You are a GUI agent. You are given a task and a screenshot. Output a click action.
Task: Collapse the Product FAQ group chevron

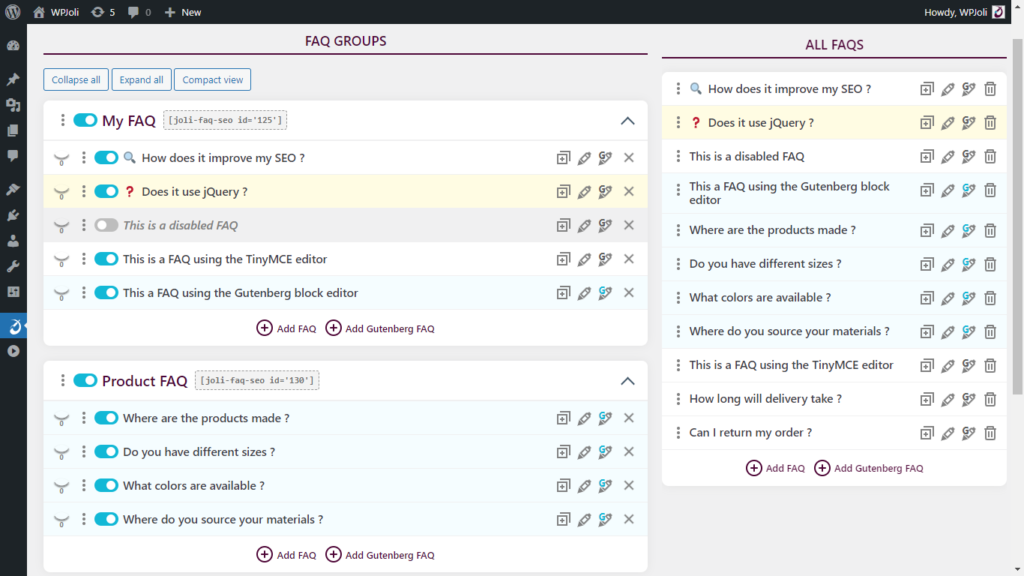627,380
